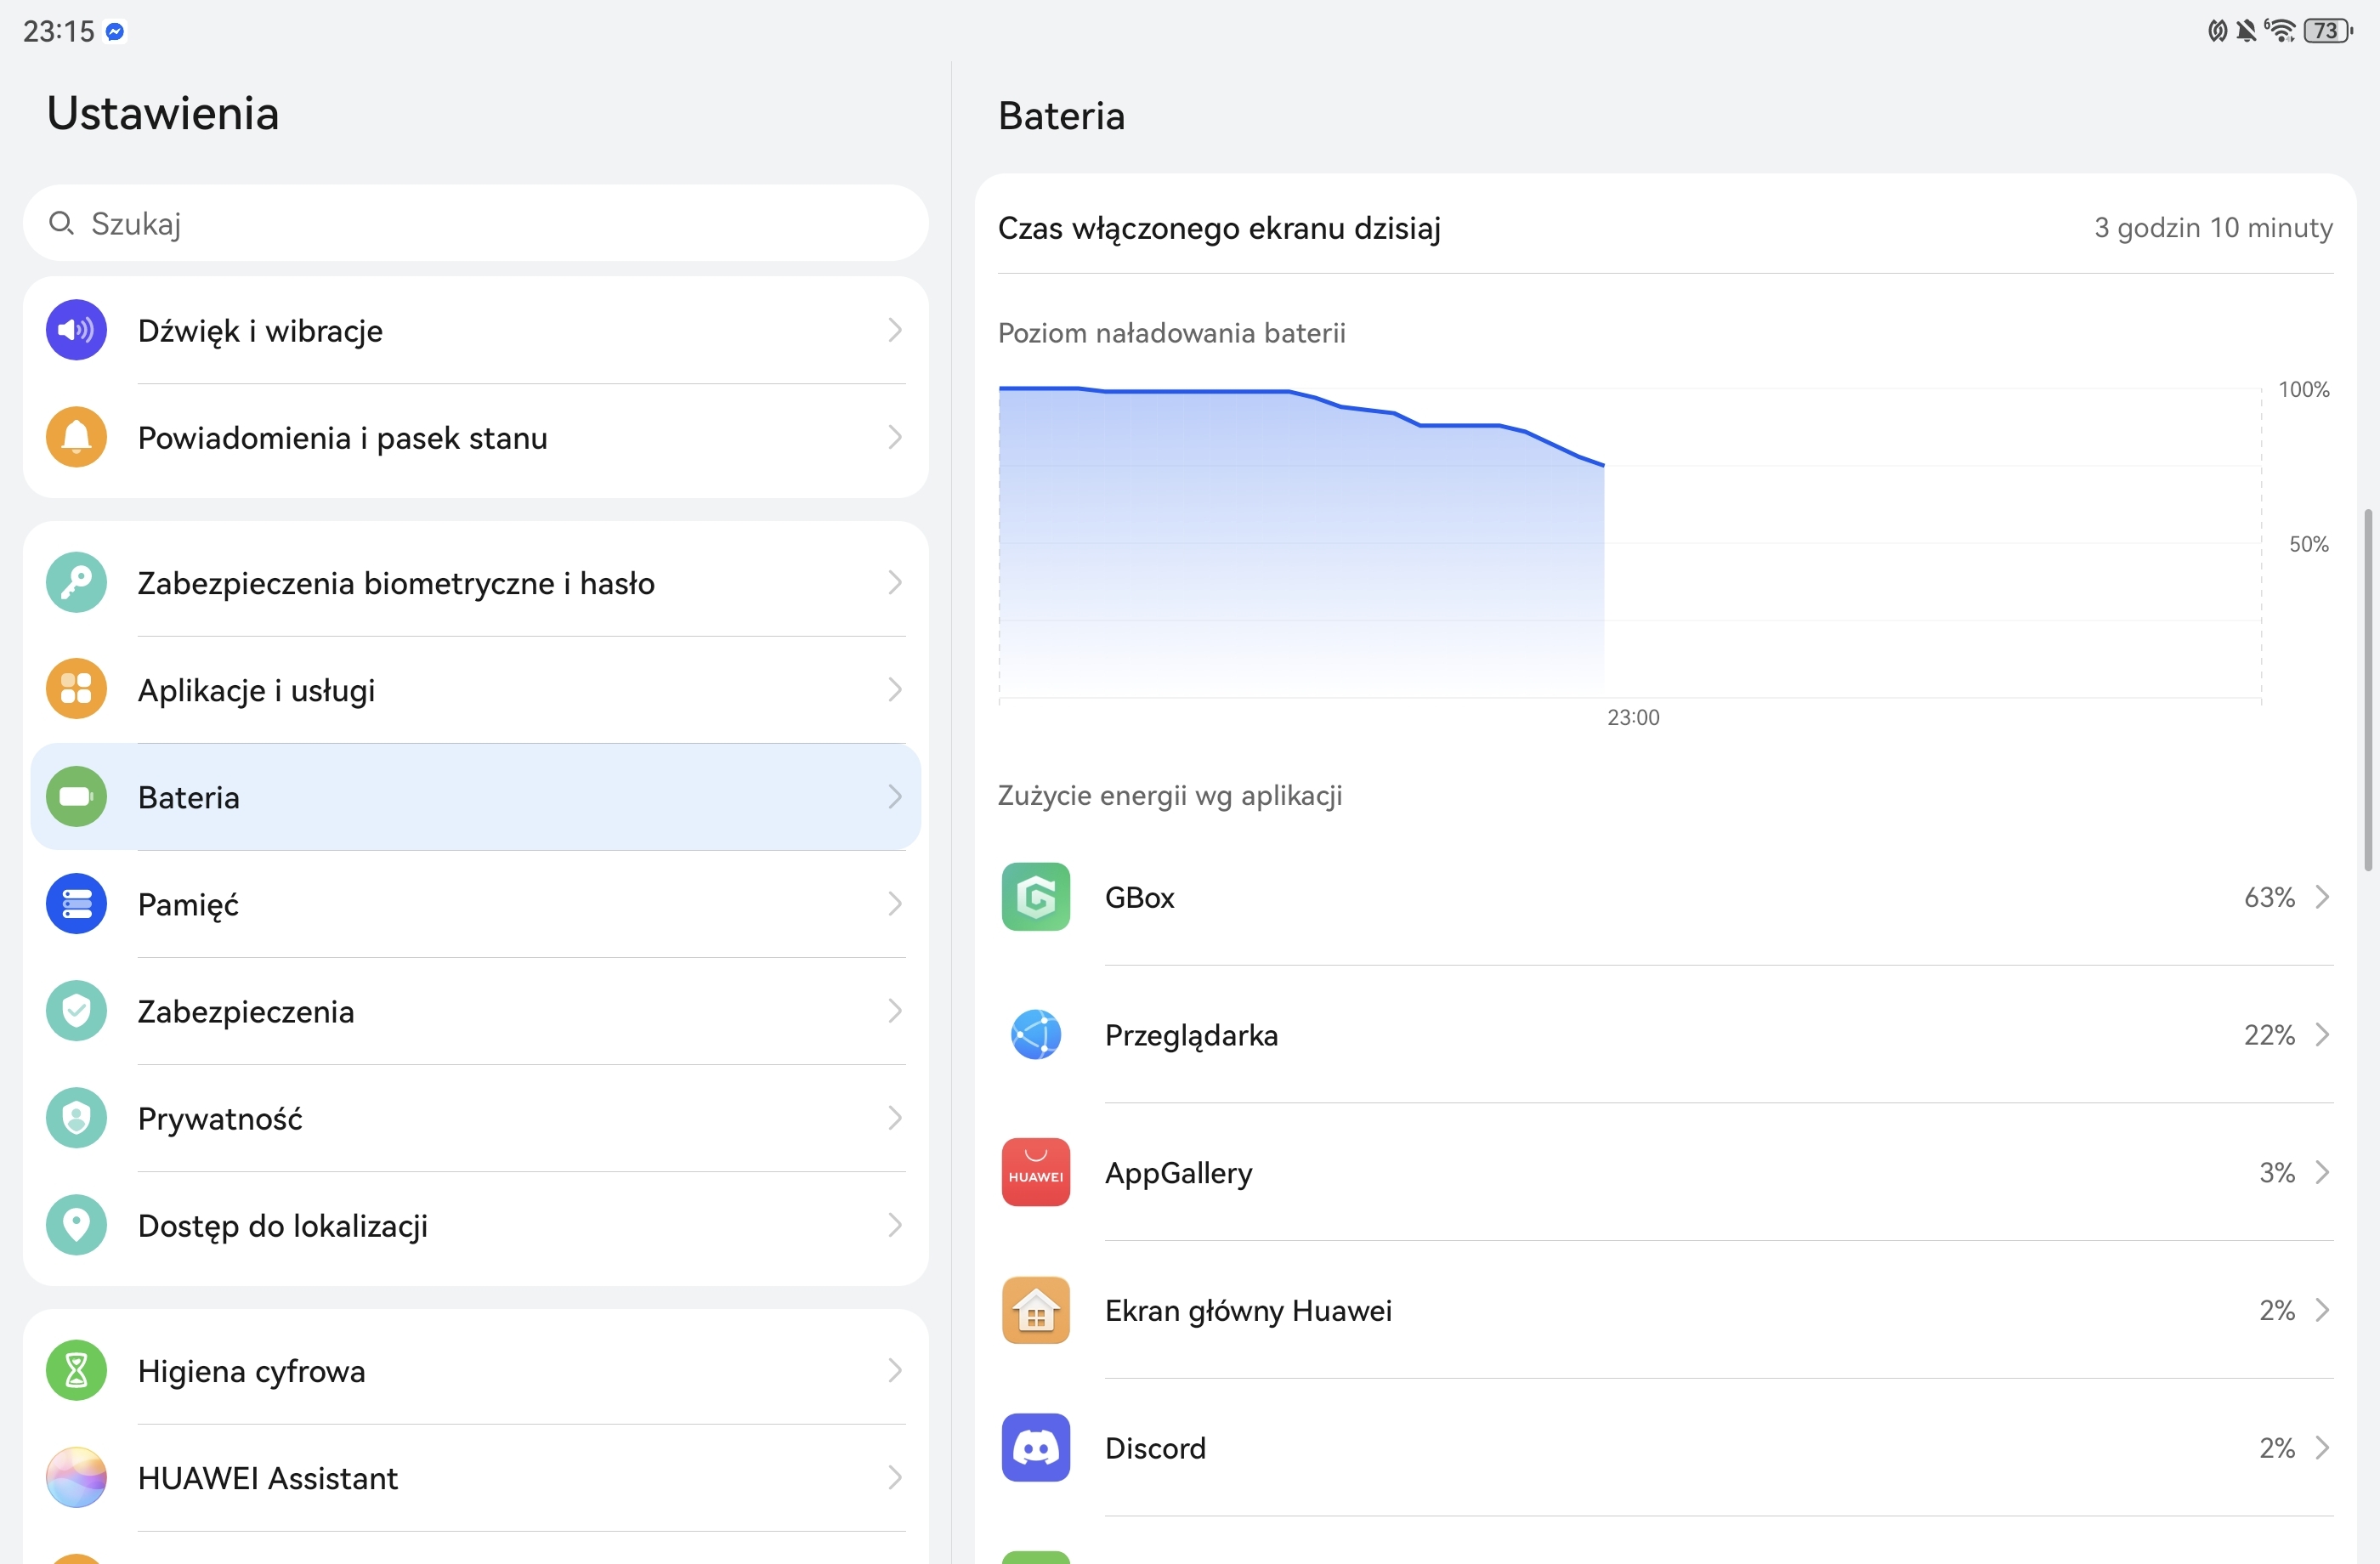2380x1564 pixels.
Task: Expand Powiadomienia i pasek stanu chevron
Action: pyautogui.click(x=895, y=437)
